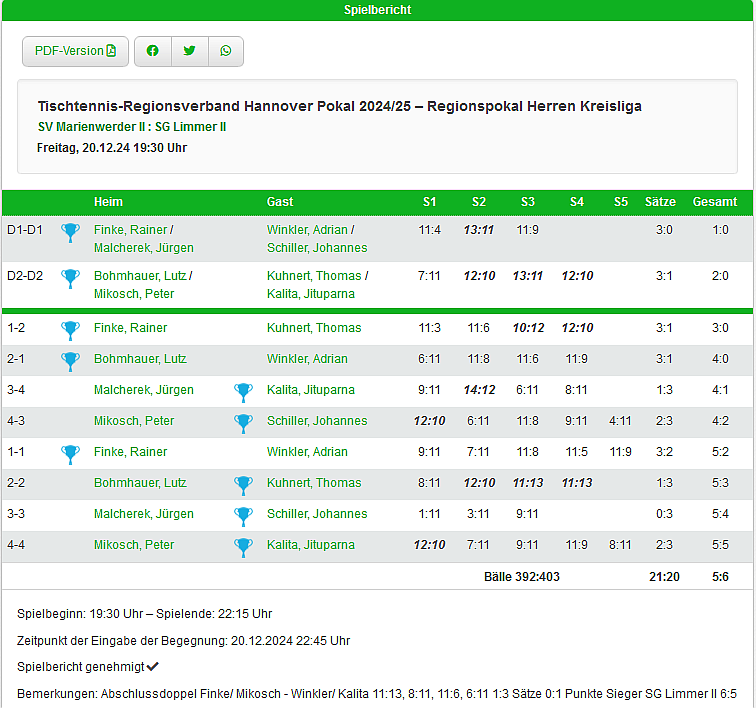Open Bohmhauer, Lutz in row 2-1
This screenshot has height=708, width=756.
click(x=140, y=359)
